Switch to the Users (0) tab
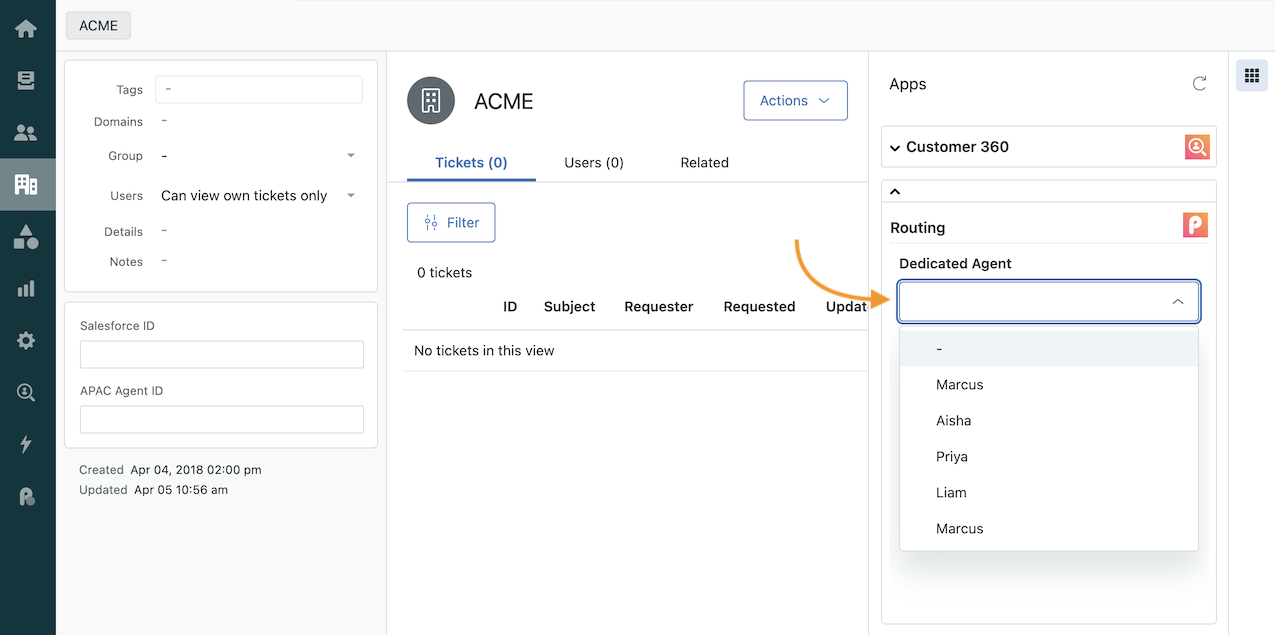The width and height of the screenshot is (1275, 635). point(594,163)
